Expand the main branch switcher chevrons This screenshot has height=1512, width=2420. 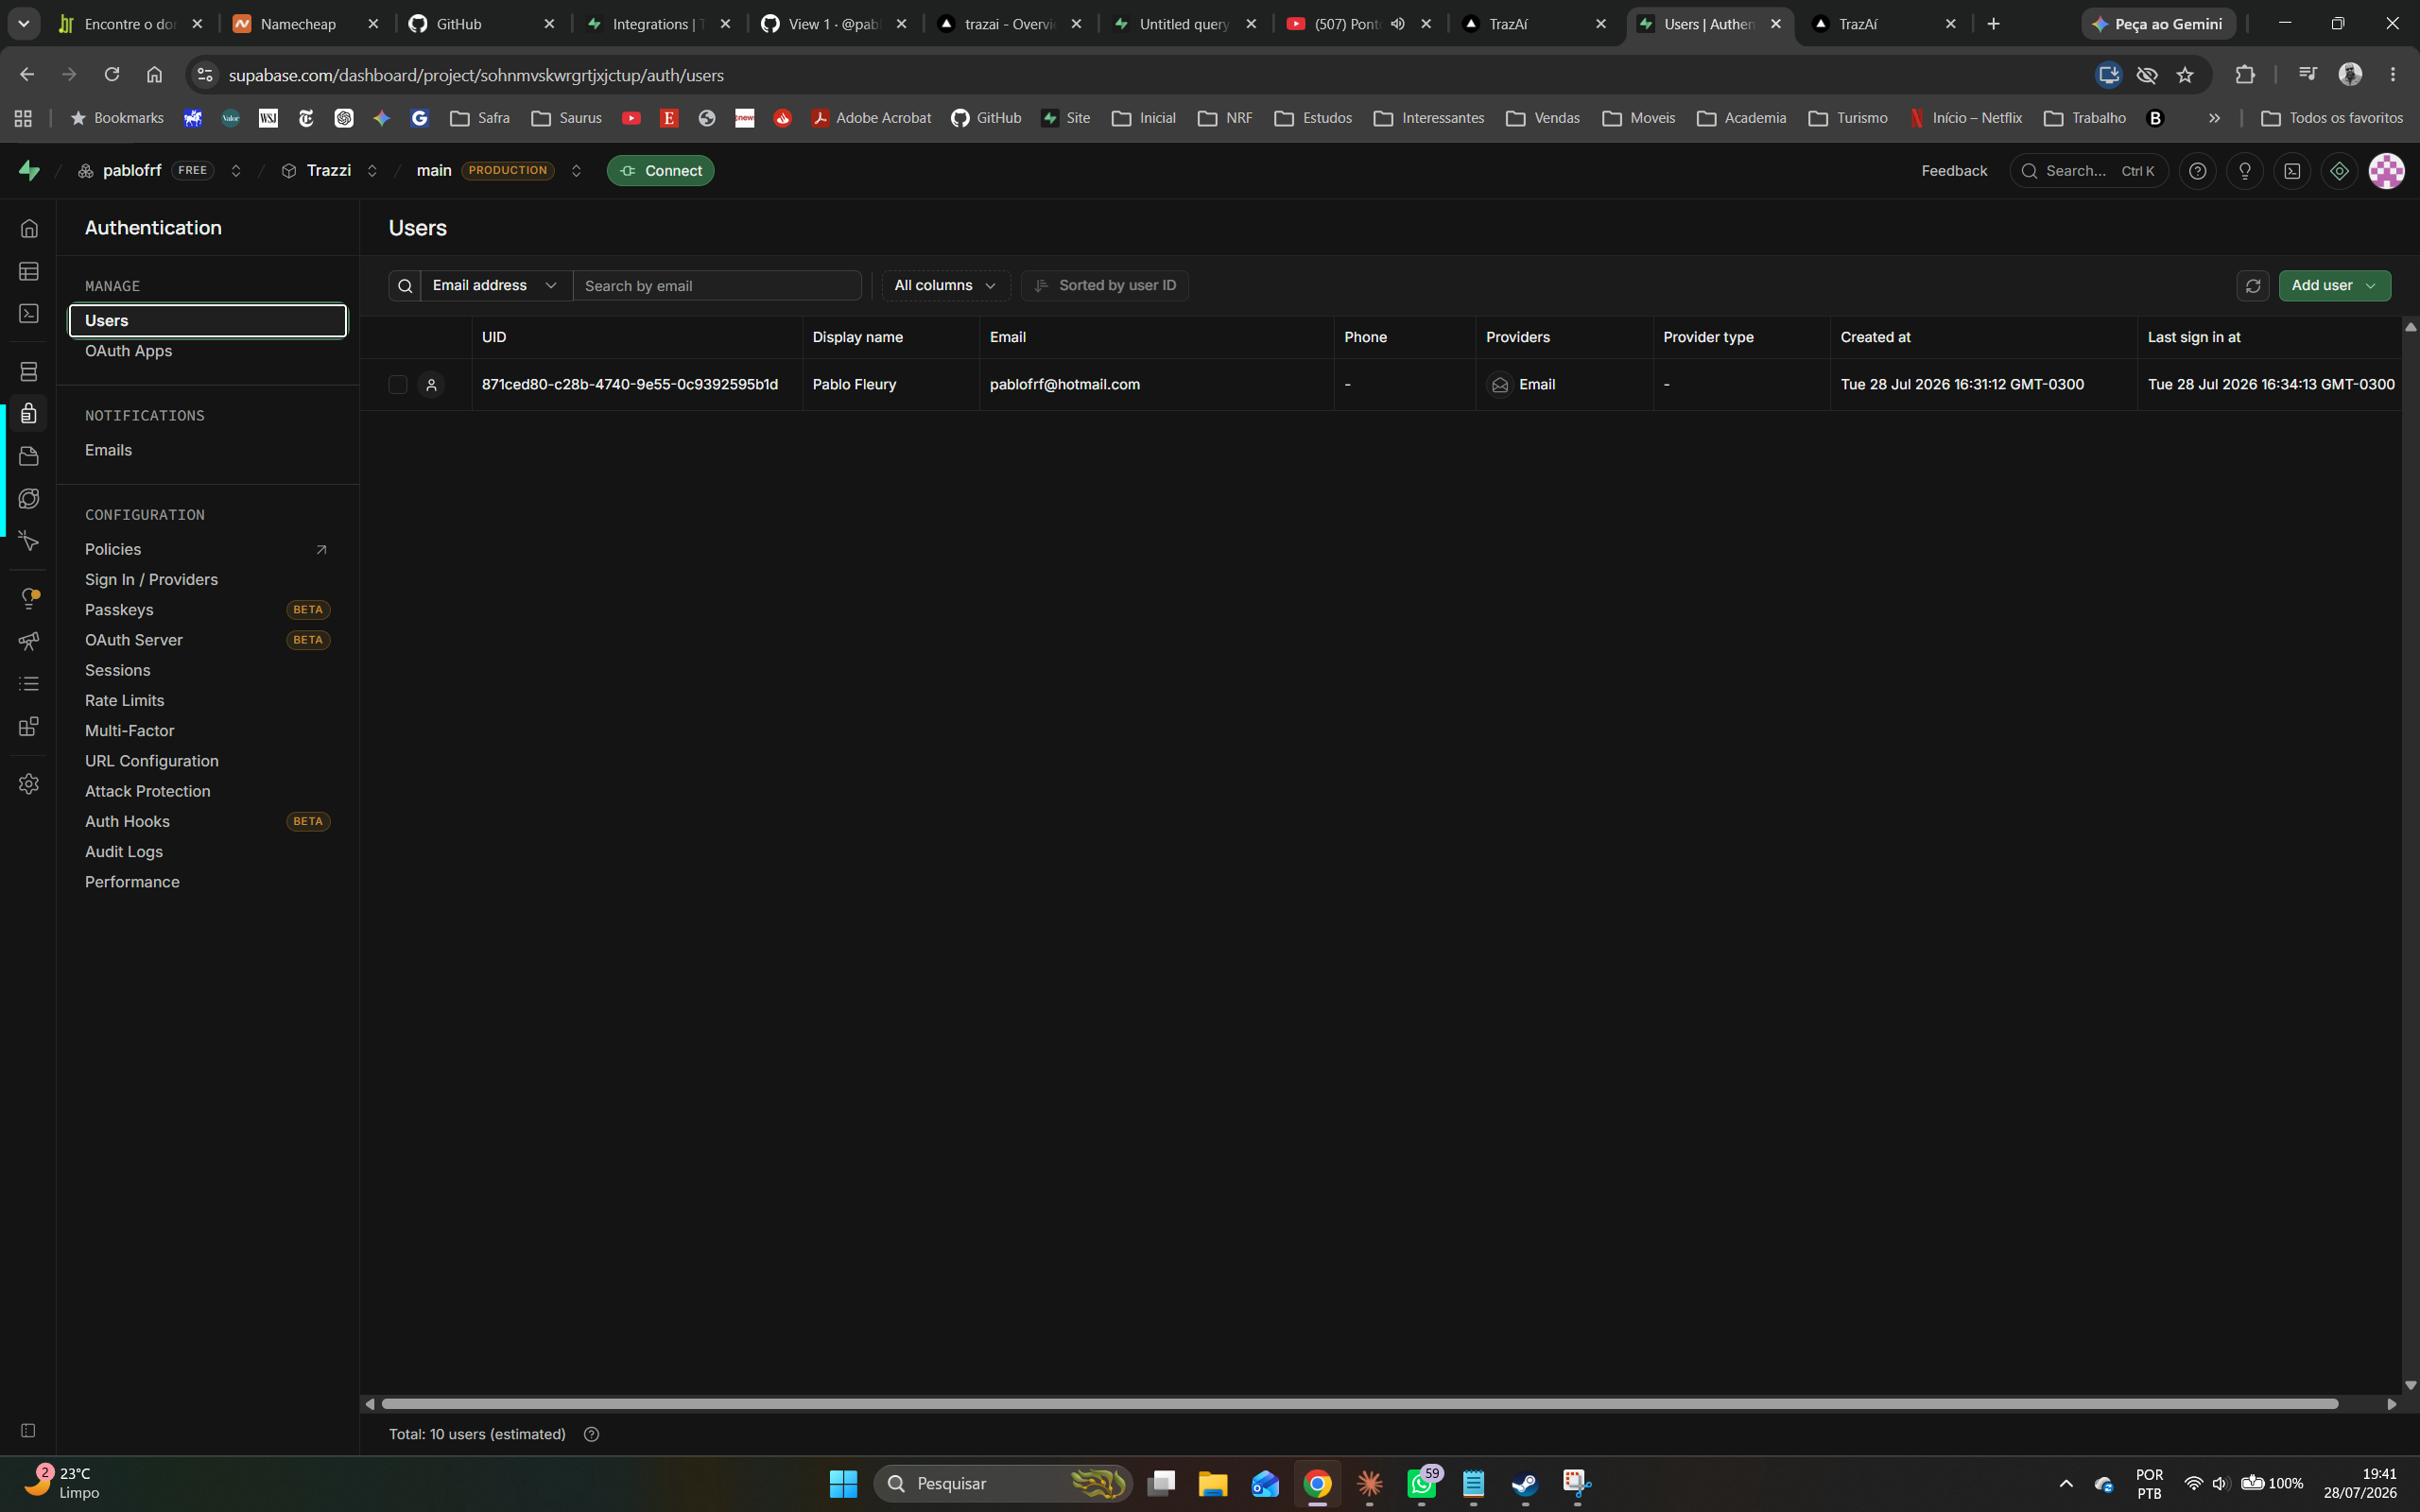coord(576,171)
